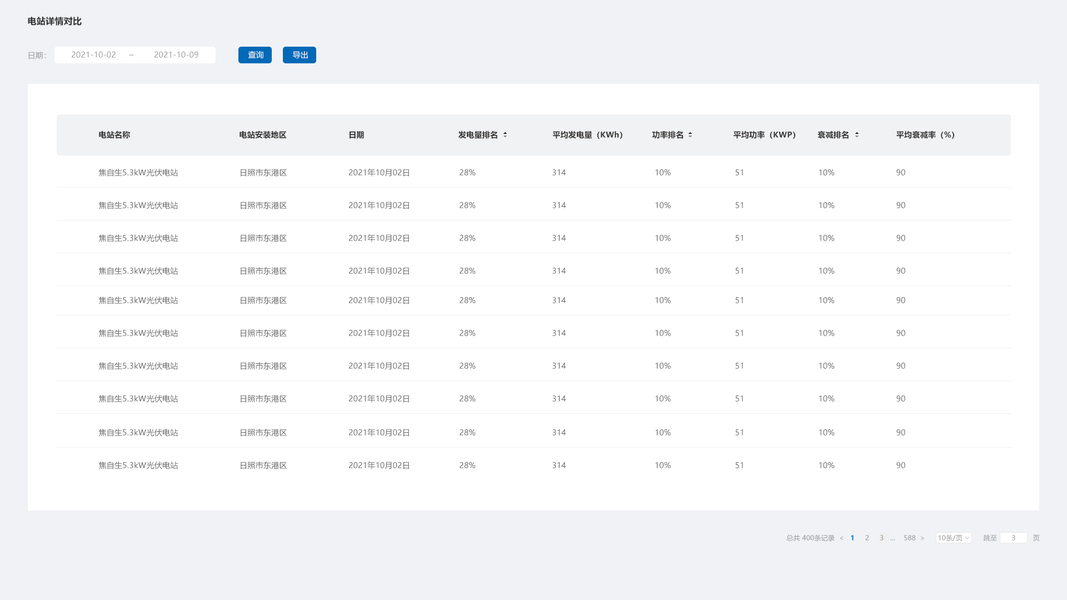
Task: Open the 10条/页 page size dropdown
Action: (x=953, y=538)
